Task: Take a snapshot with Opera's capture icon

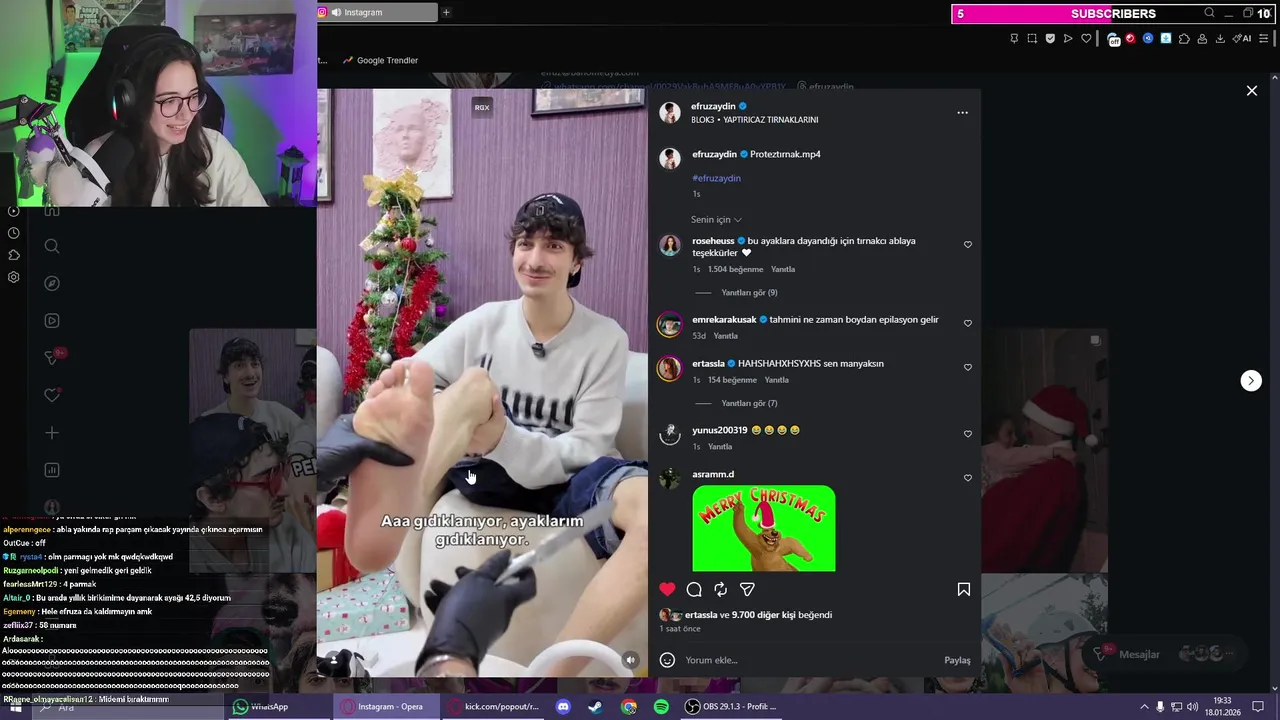Action: (1032, 39)
